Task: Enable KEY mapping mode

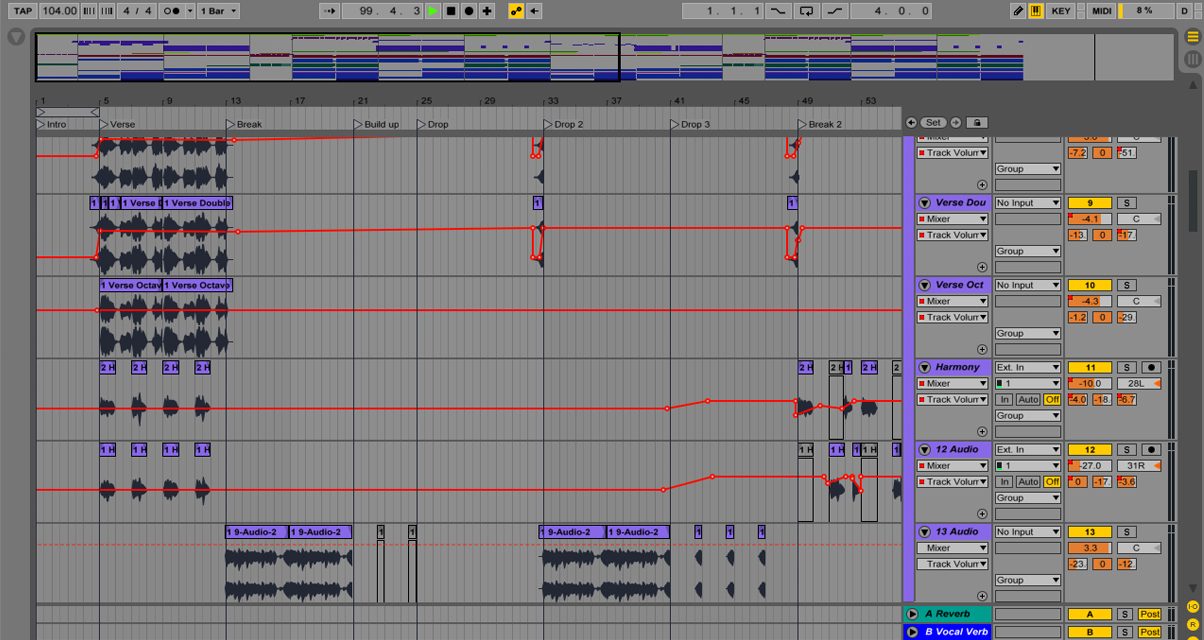Action: click(x=1061, y=11)
